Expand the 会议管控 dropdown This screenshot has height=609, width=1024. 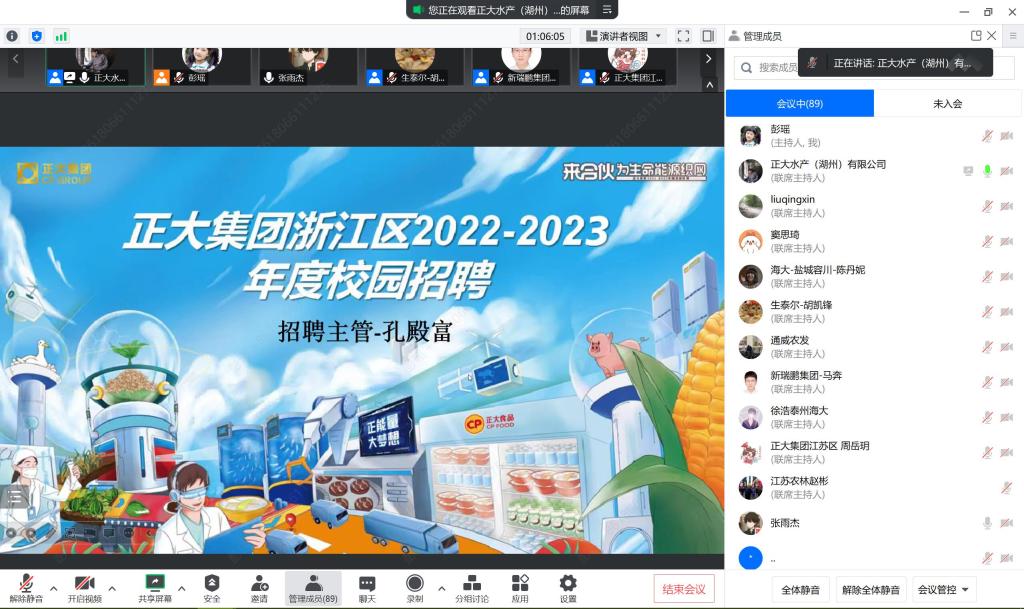(944, 590)
